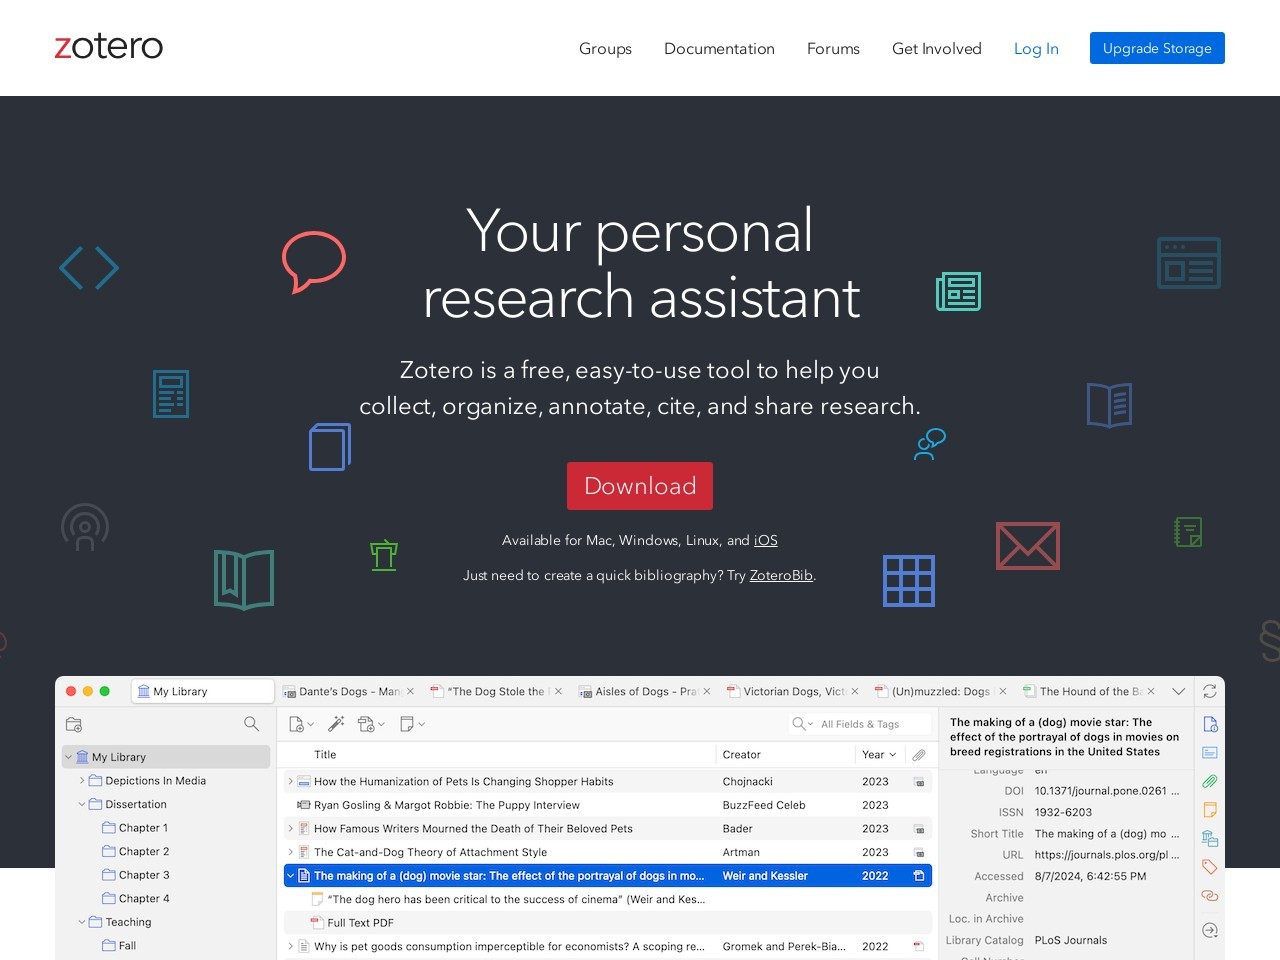1280x960 pixels.
Task: Collapse the selected dog movie star item
Action: click(x=291, y=876)
